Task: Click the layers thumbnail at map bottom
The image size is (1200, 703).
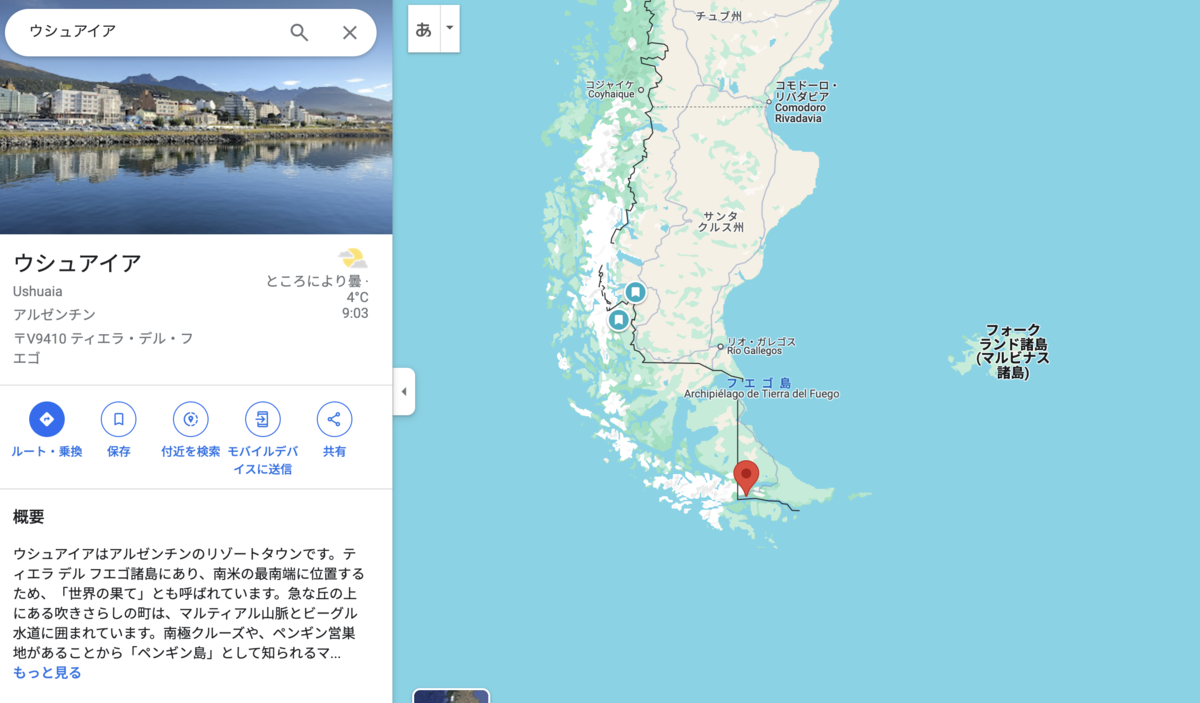Action: coord(451,696)
